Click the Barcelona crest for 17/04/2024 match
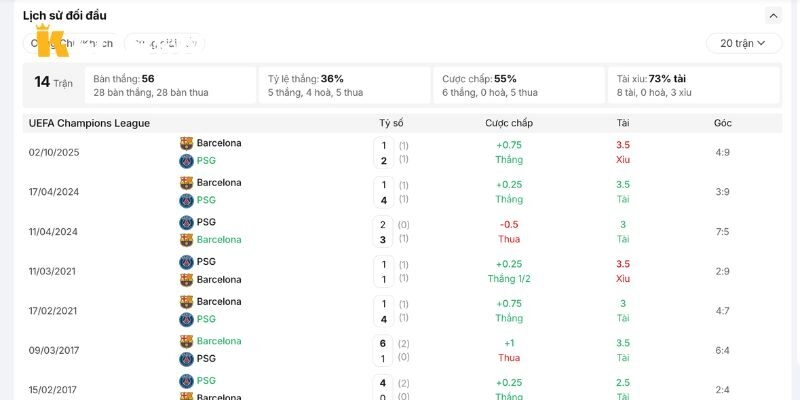This screenshot has width=800, height=400. (x=187, y=183)
